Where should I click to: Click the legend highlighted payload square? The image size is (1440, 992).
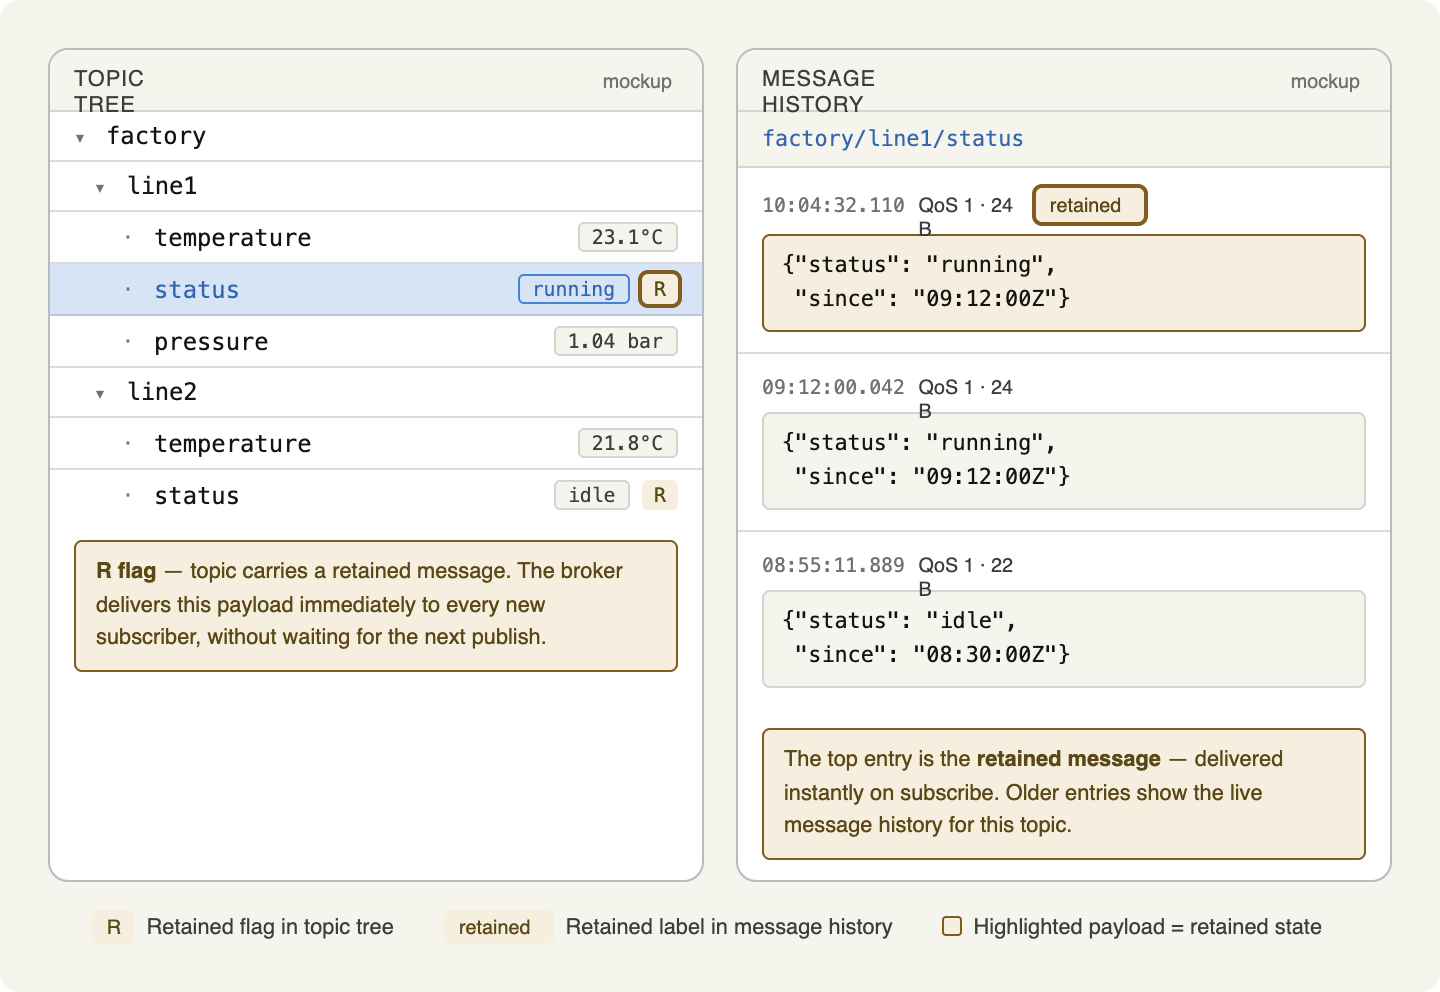(x=952, y=926)
